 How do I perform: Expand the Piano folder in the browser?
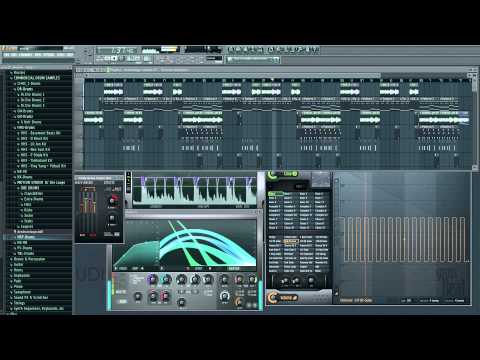pyautogui.click(x=18, y=286)
